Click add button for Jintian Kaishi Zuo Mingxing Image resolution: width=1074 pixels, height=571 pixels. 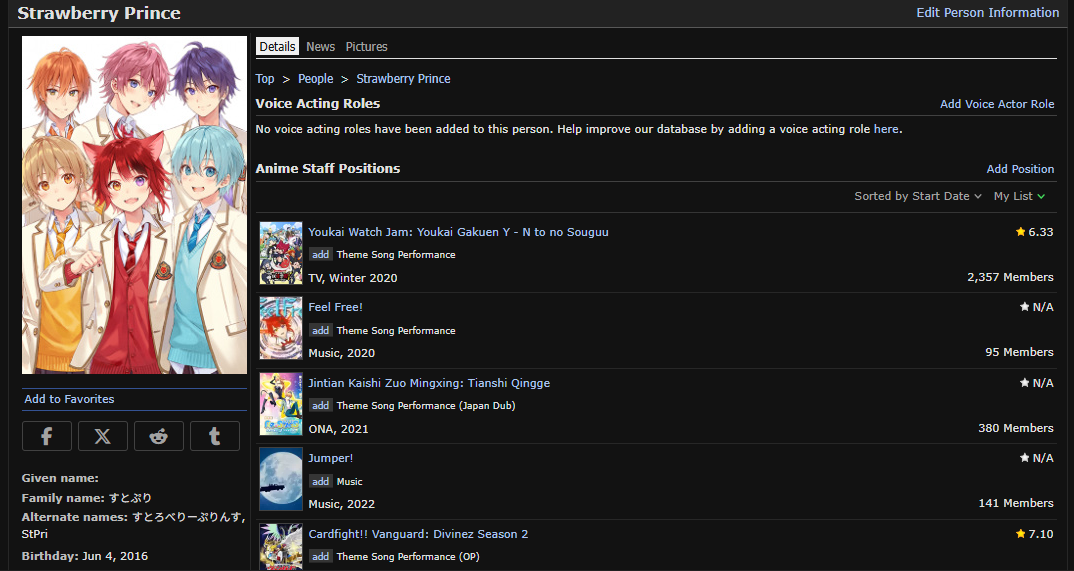point(321,406)
